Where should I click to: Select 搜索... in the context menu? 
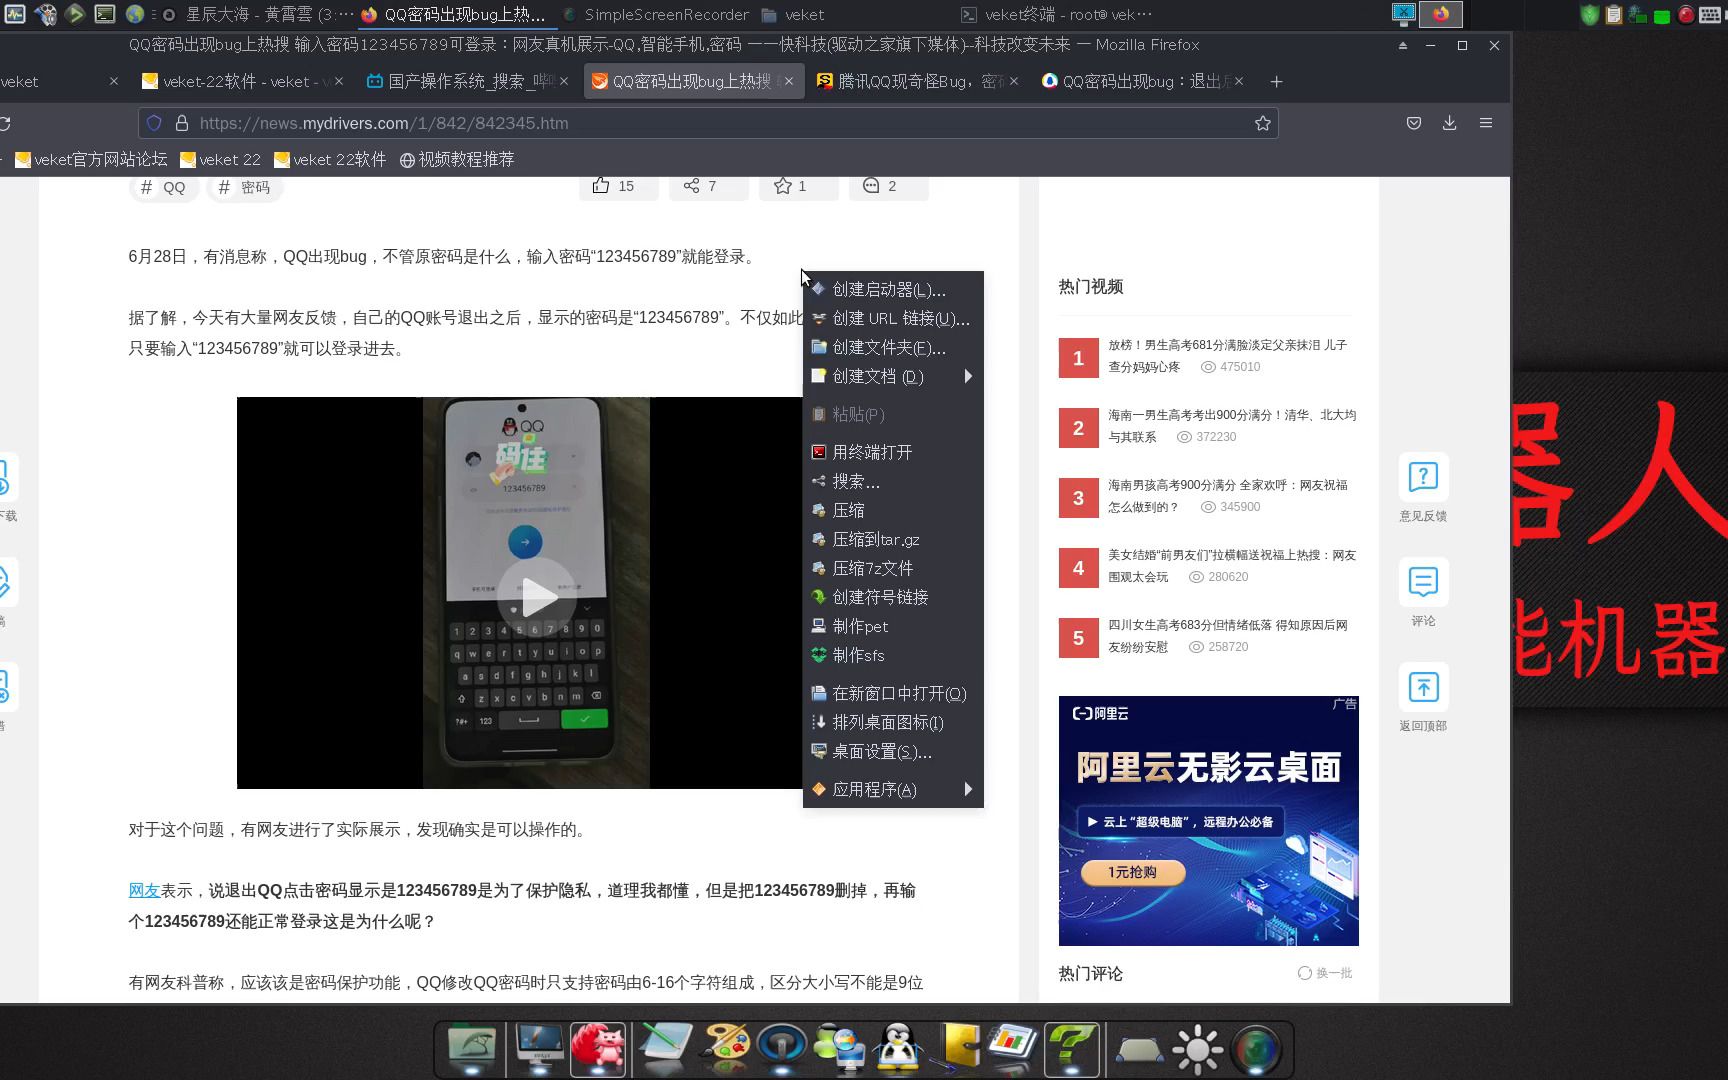(893, 481)
